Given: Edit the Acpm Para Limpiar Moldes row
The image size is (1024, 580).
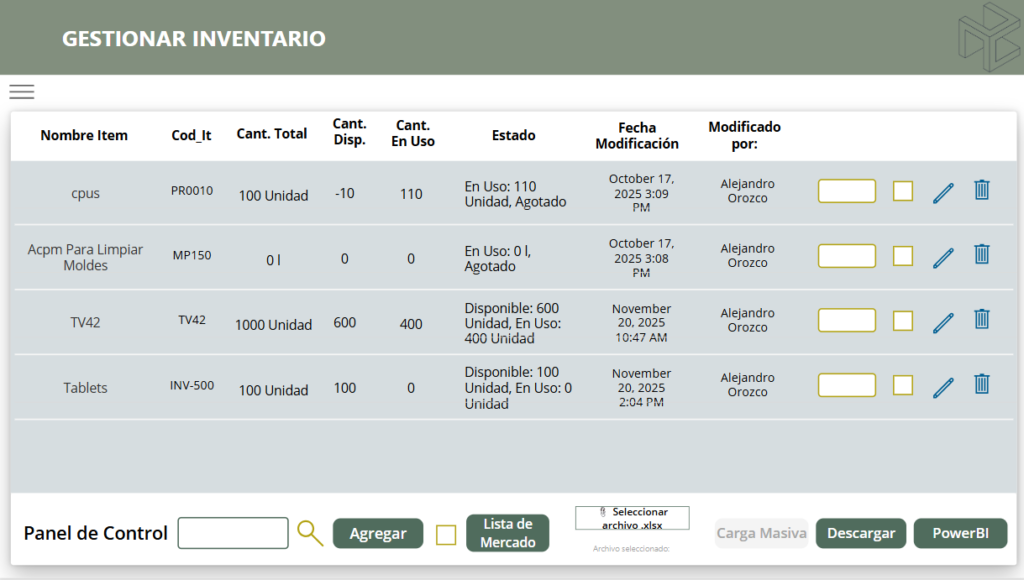Looking at the screenshot, I should 943,257.
